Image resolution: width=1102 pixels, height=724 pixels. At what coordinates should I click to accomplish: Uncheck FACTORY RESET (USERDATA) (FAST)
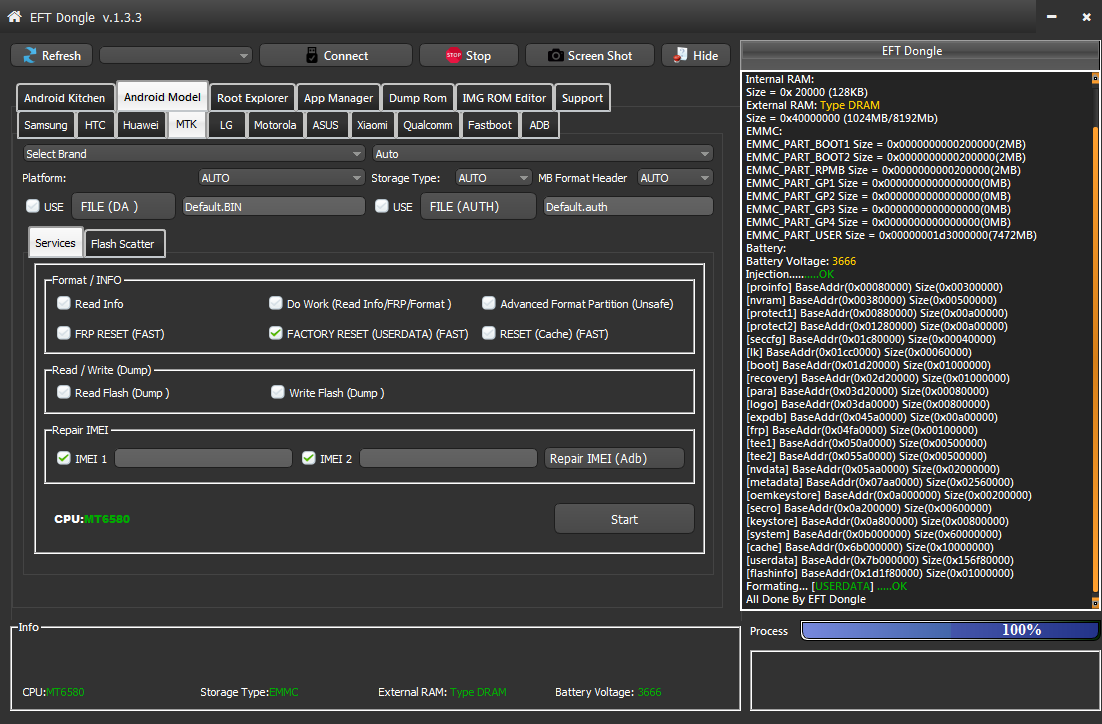click(276, 333)
